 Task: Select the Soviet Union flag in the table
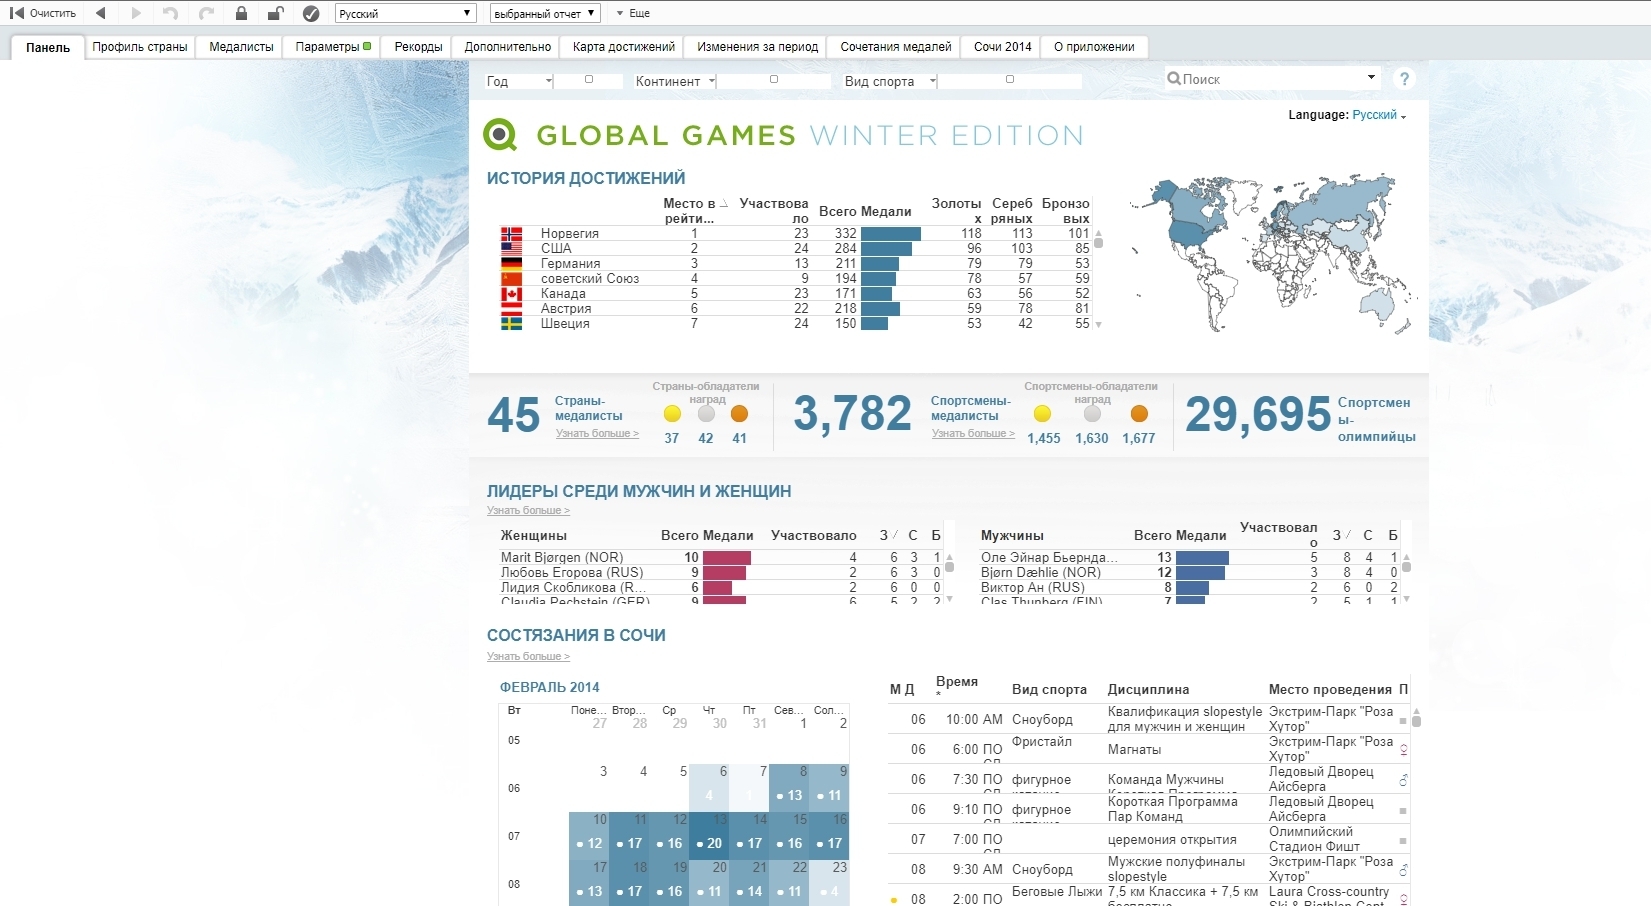coord(511,278)
